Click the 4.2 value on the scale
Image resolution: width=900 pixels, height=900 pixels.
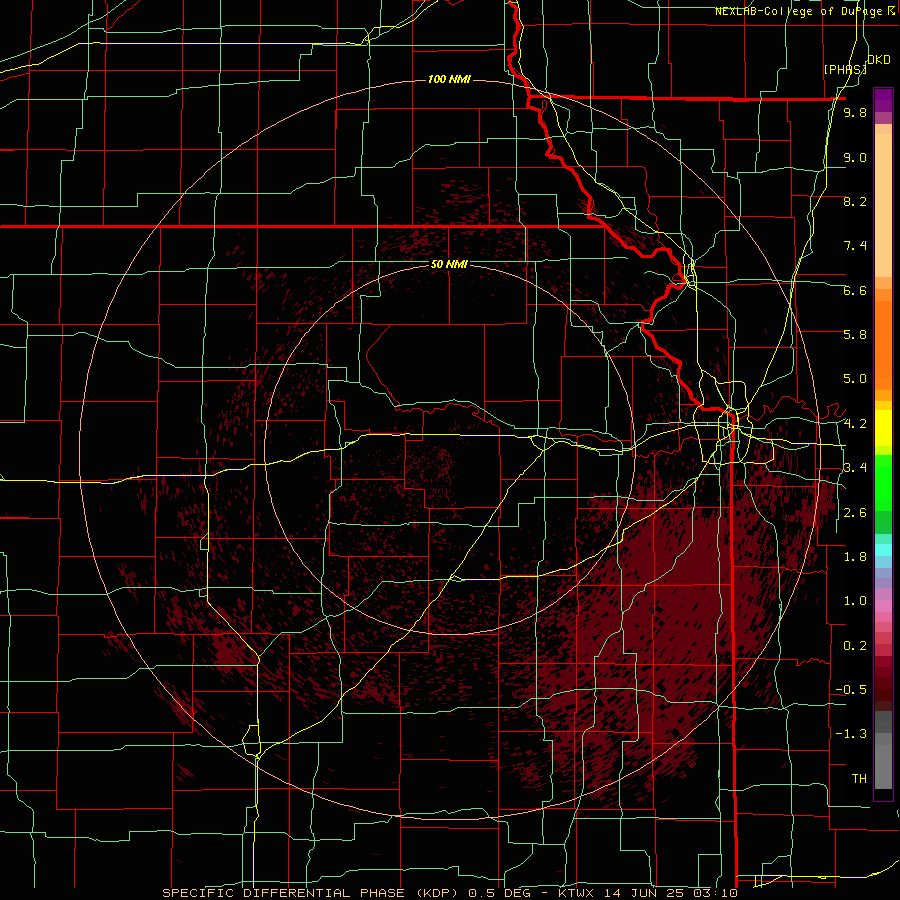[x=855, y=424]
